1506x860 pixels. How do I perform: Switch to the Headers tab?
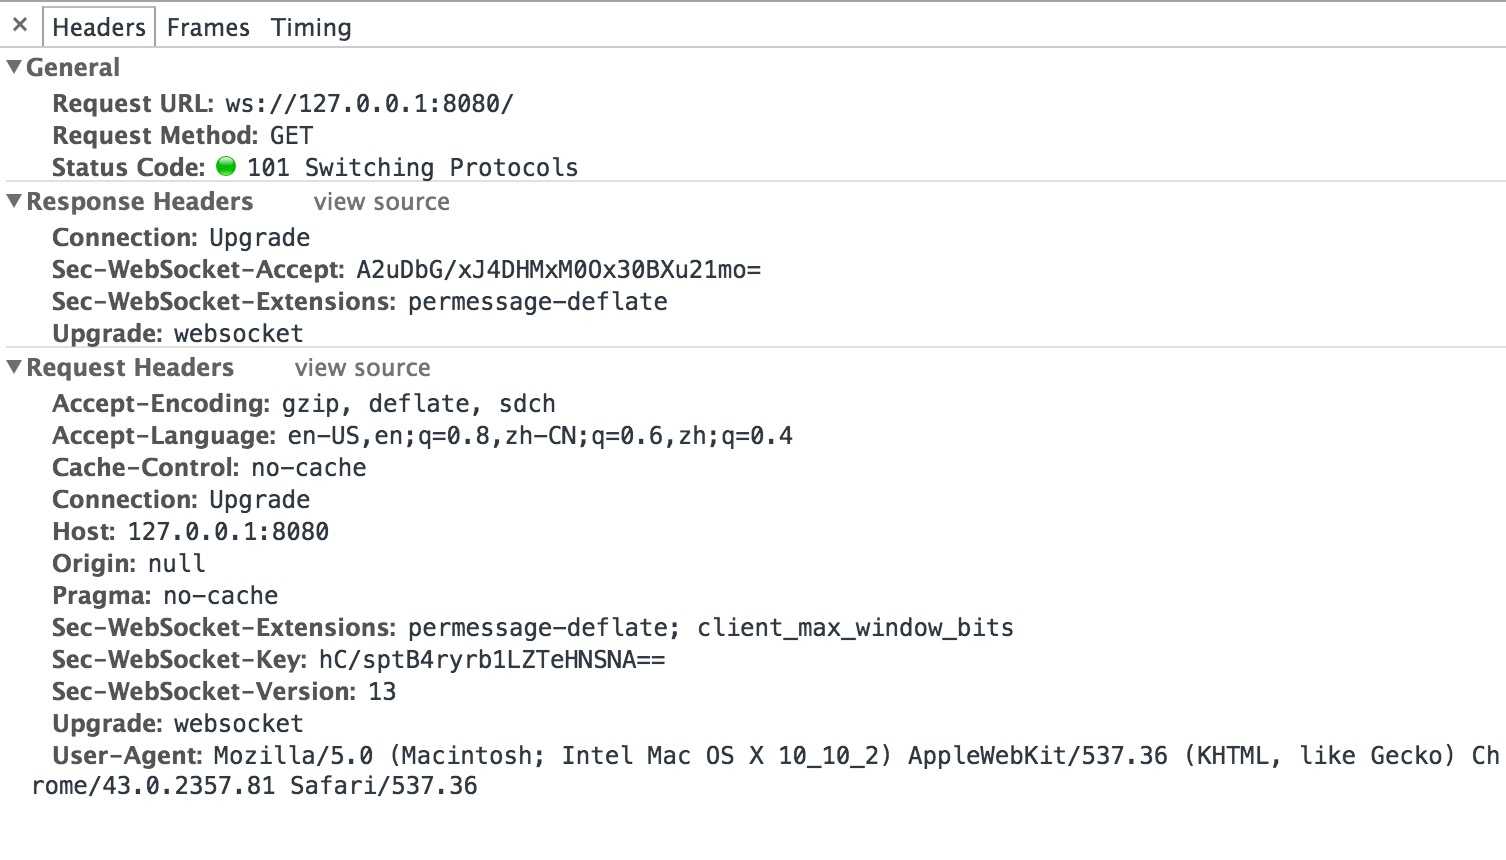click(99, 27)
